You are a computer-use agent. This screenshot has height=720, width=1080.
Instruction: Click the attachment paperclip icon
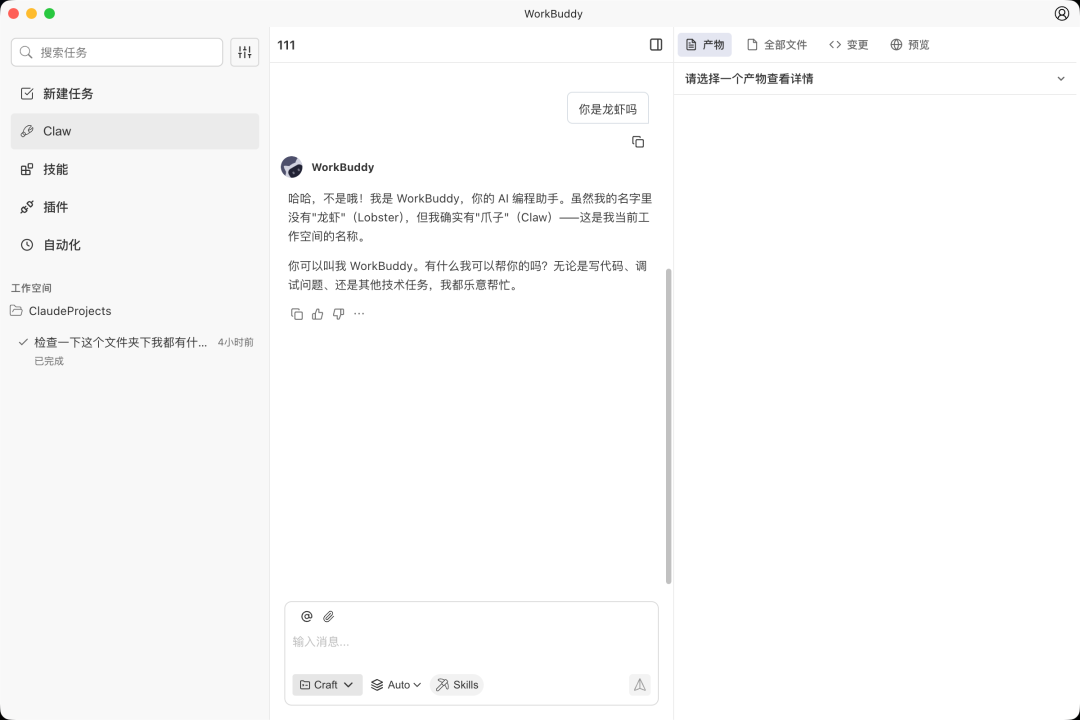pyautogui.click(x=326, y=616)
